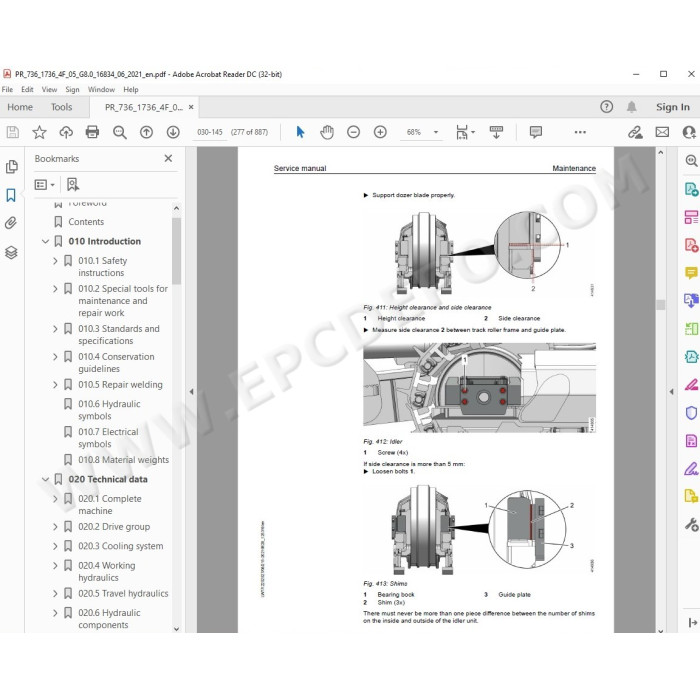Zoom in with the plus icon

point(380,132)
